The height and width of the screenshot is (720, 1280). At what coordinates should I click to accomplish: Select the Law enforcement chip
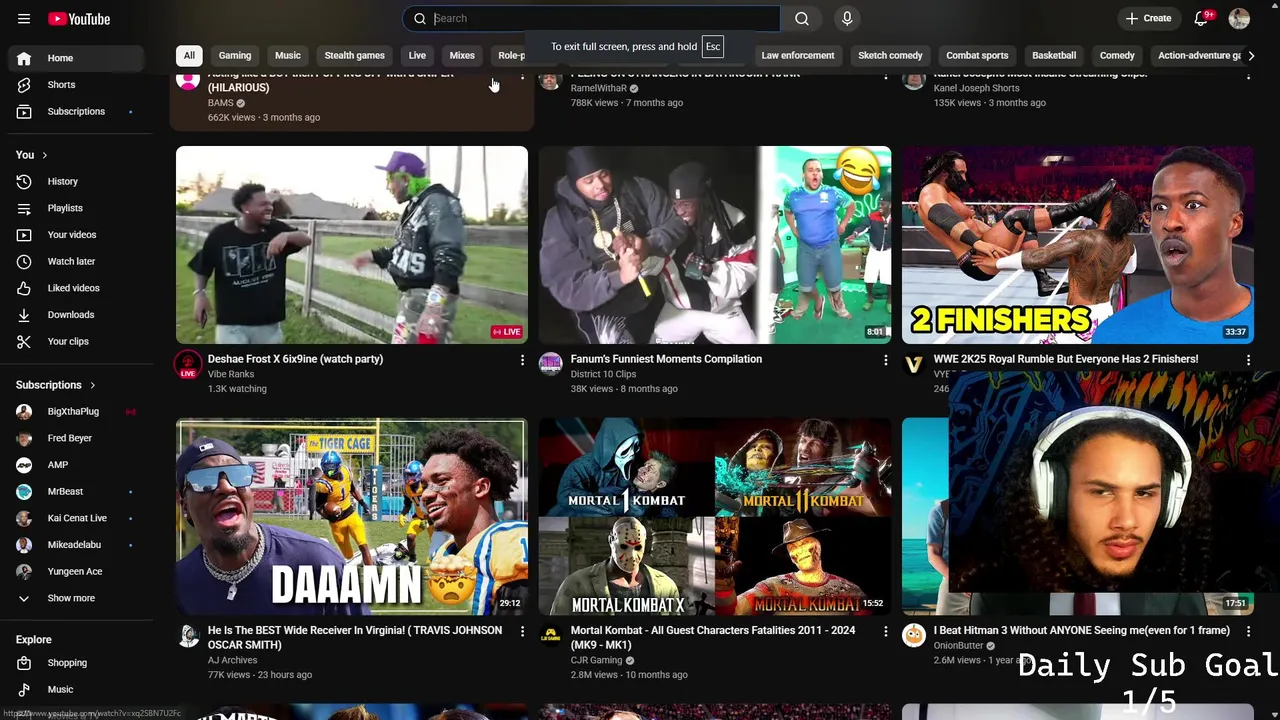coord(797,55)
